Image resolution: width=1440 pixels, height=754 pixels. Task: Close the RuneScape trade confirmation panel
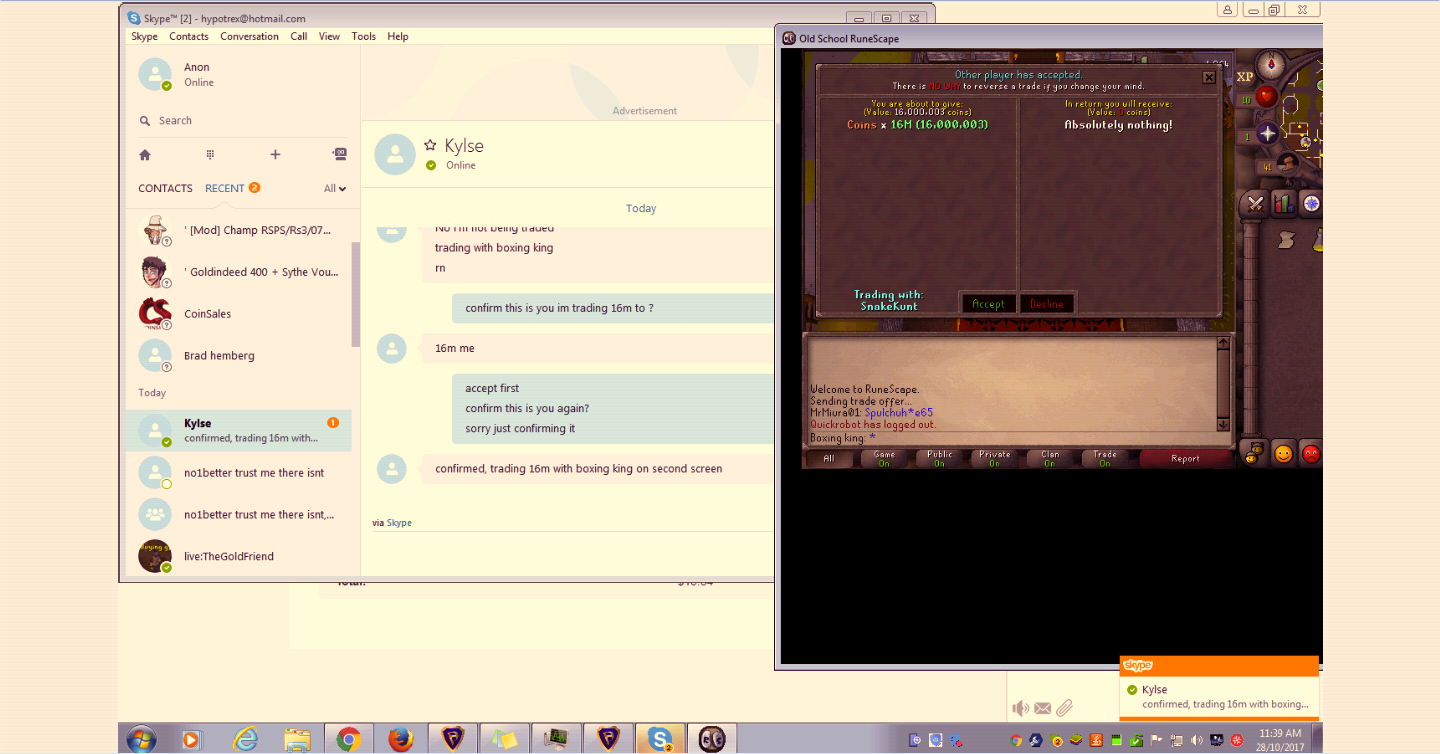pyautogui.click(x=1209, y=77)
